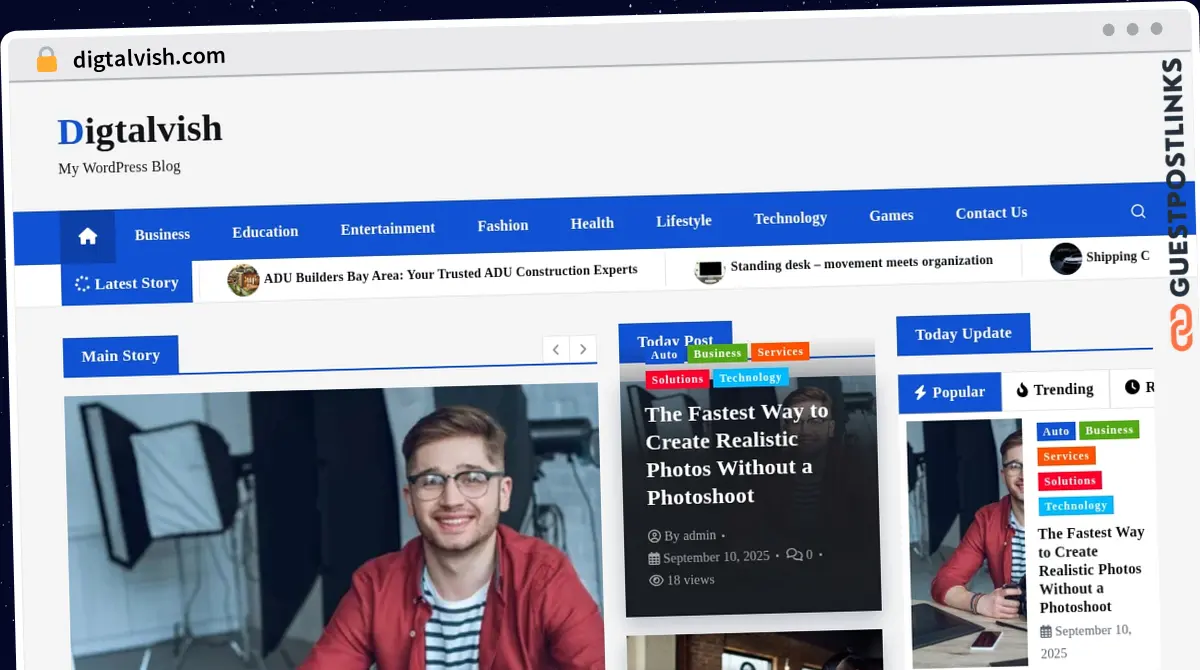
Task: Go to previous Main Story slide
Action: pos(556,349)
